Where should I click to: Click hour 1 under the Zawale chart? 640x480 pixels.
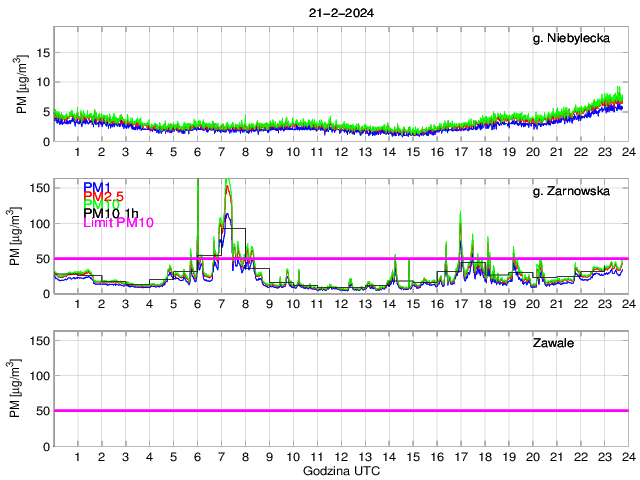click(78, 457)
